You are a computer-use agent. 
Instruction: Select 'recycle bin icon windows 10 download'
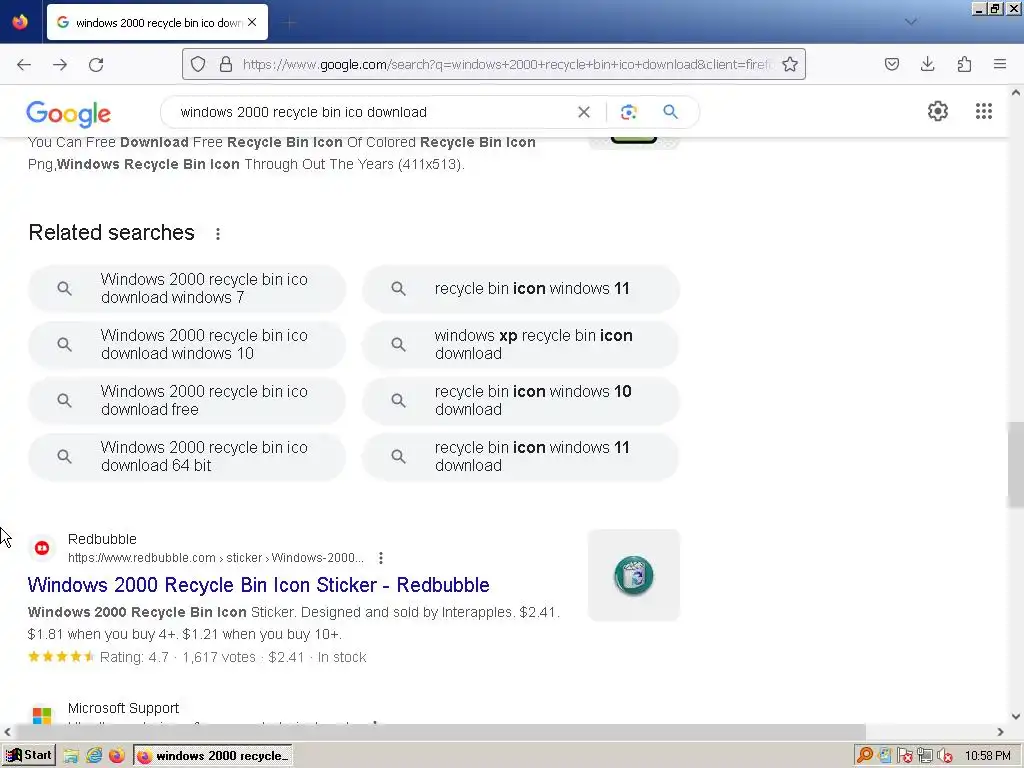(x=521, y=400)
